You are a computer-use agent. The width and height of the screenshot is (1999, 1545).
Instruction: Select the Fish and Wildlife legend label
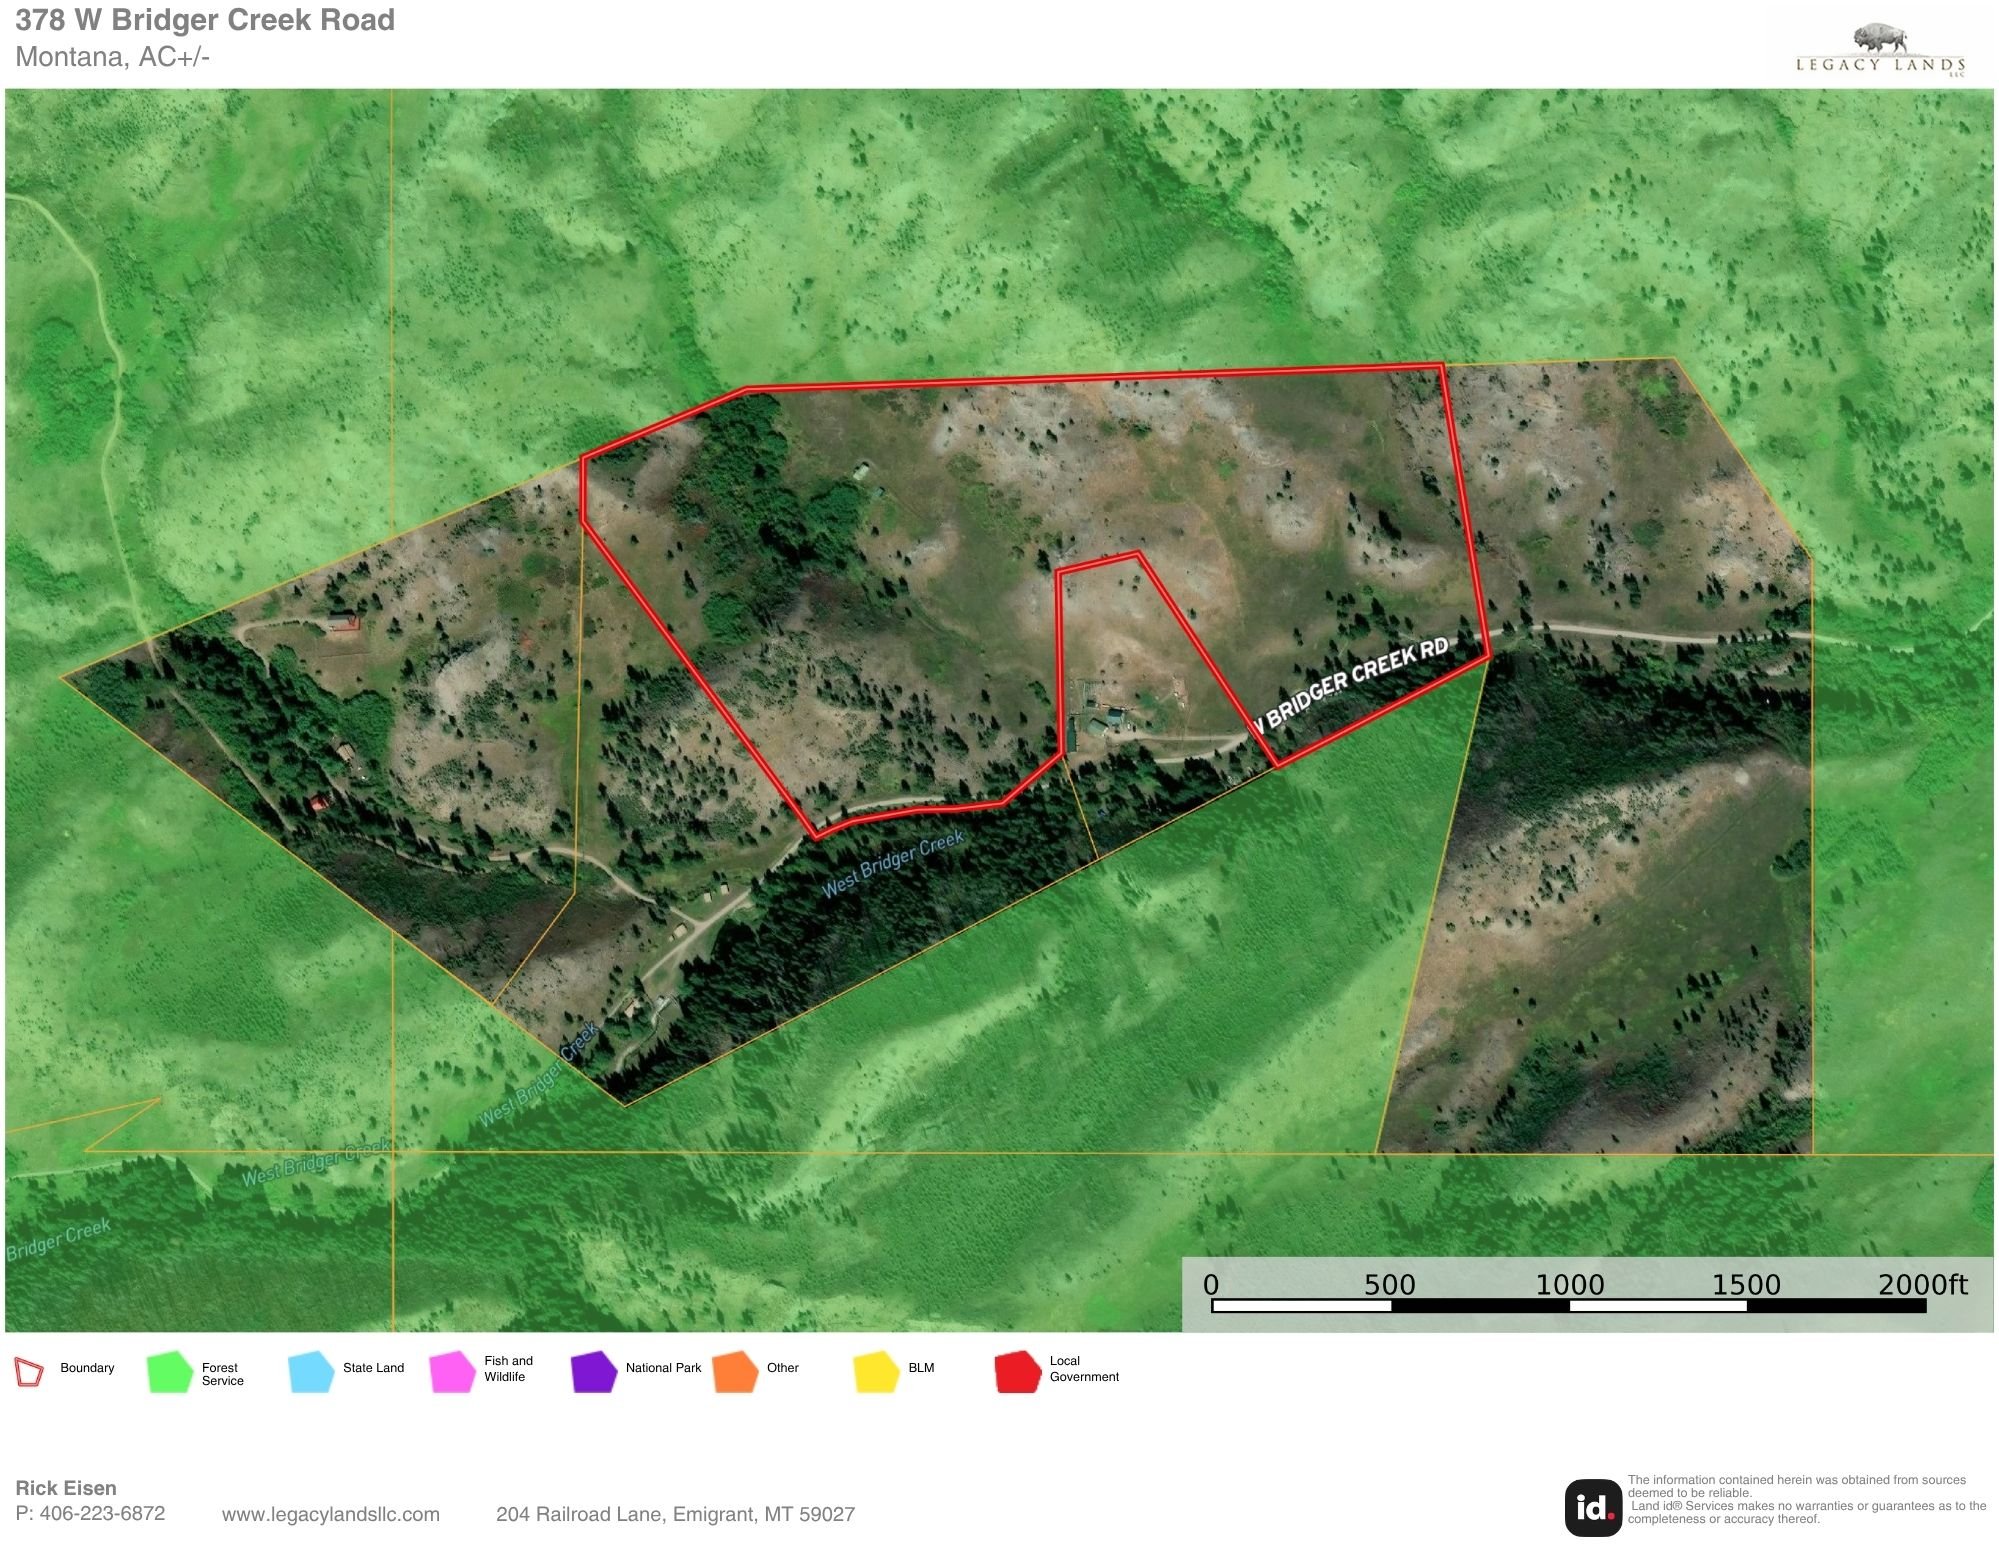pyautogui.click(x=508, y=1369)
